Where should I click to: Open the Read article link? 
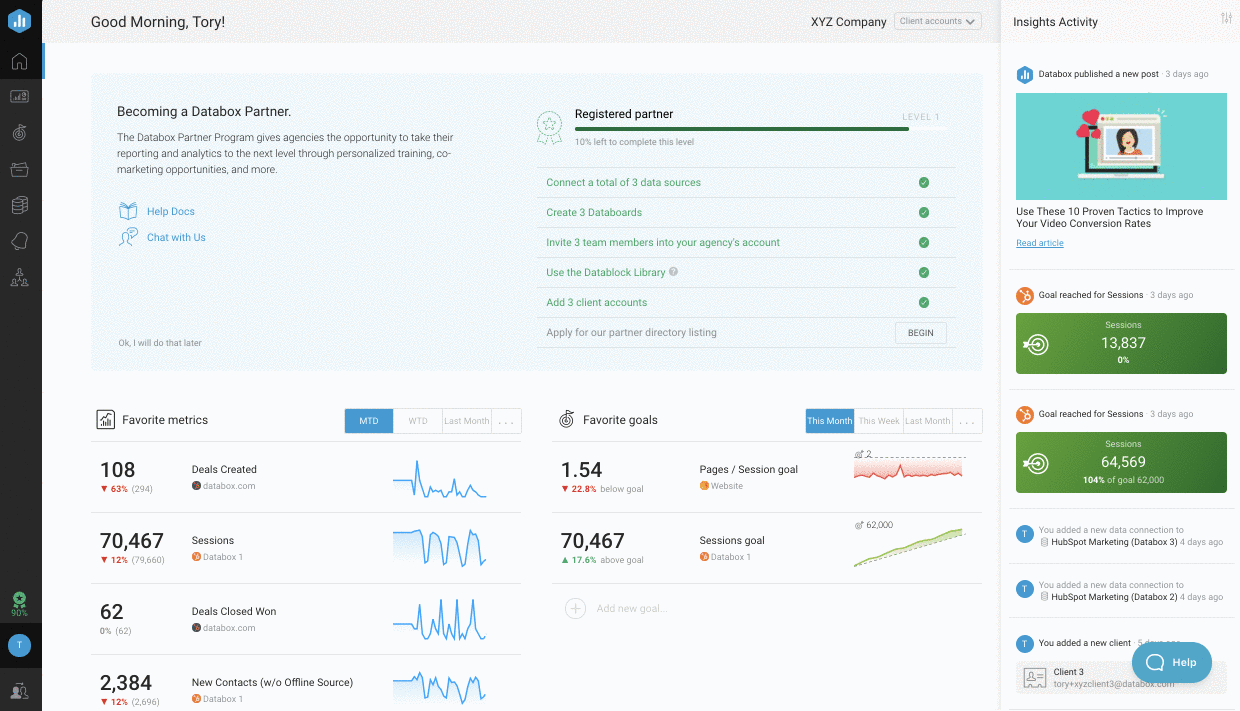coord(1039,243)
